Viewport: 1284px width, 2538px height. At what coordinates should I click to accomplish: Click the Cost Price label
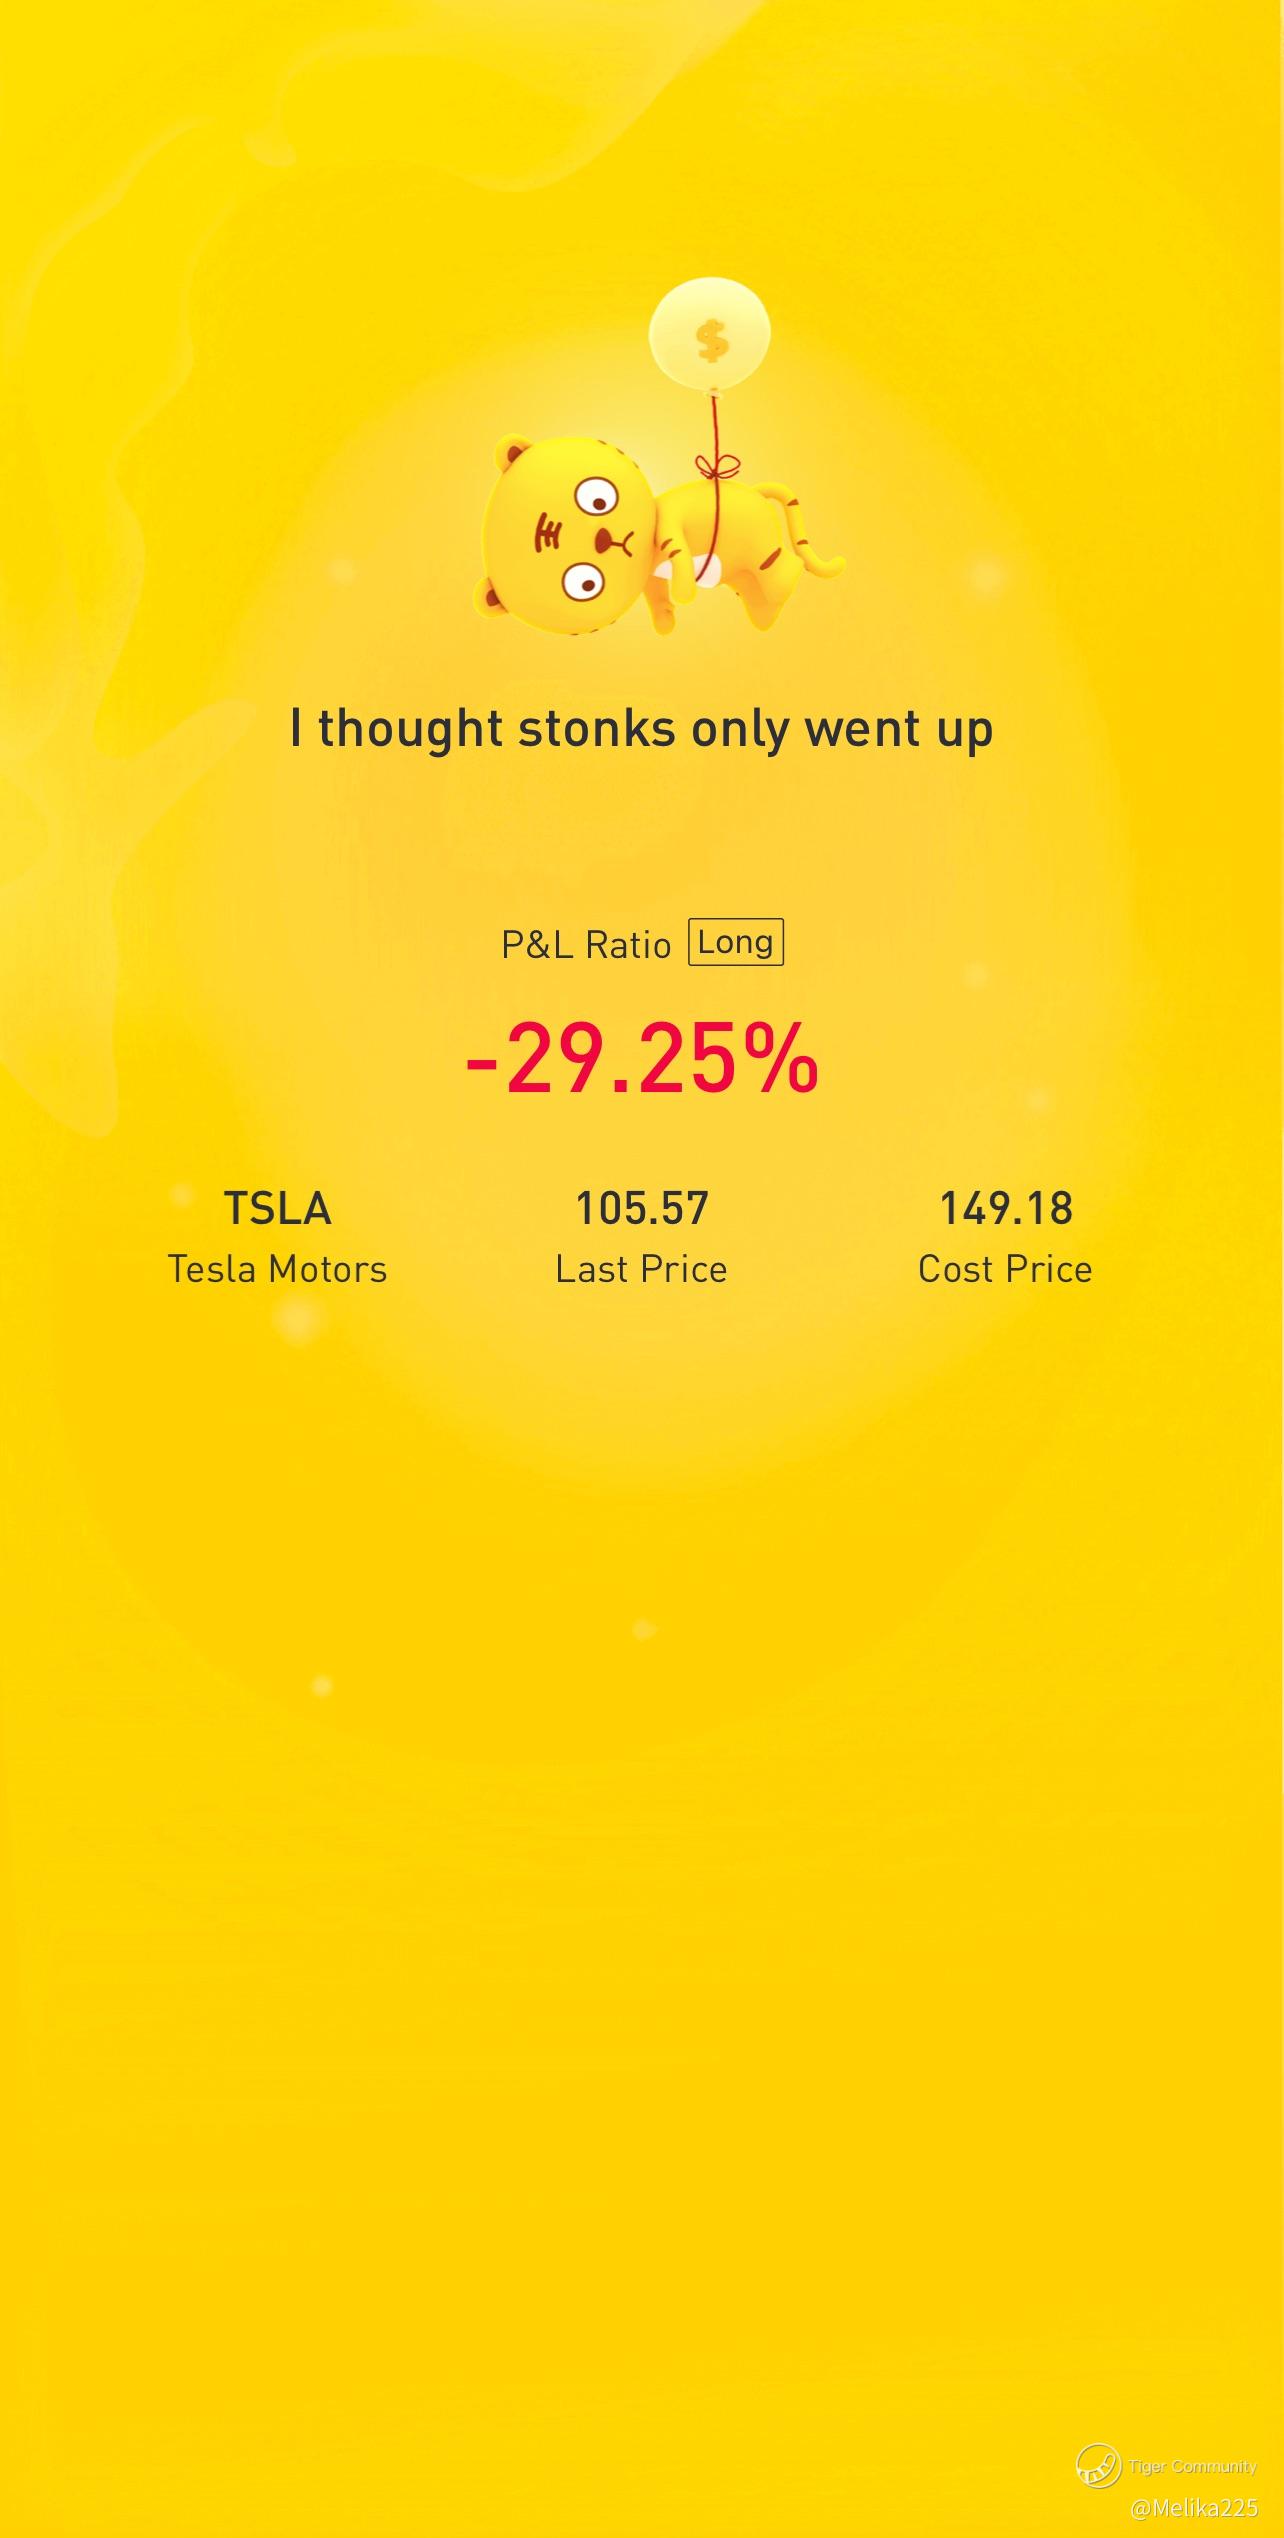click(x=1005, y=1269)
